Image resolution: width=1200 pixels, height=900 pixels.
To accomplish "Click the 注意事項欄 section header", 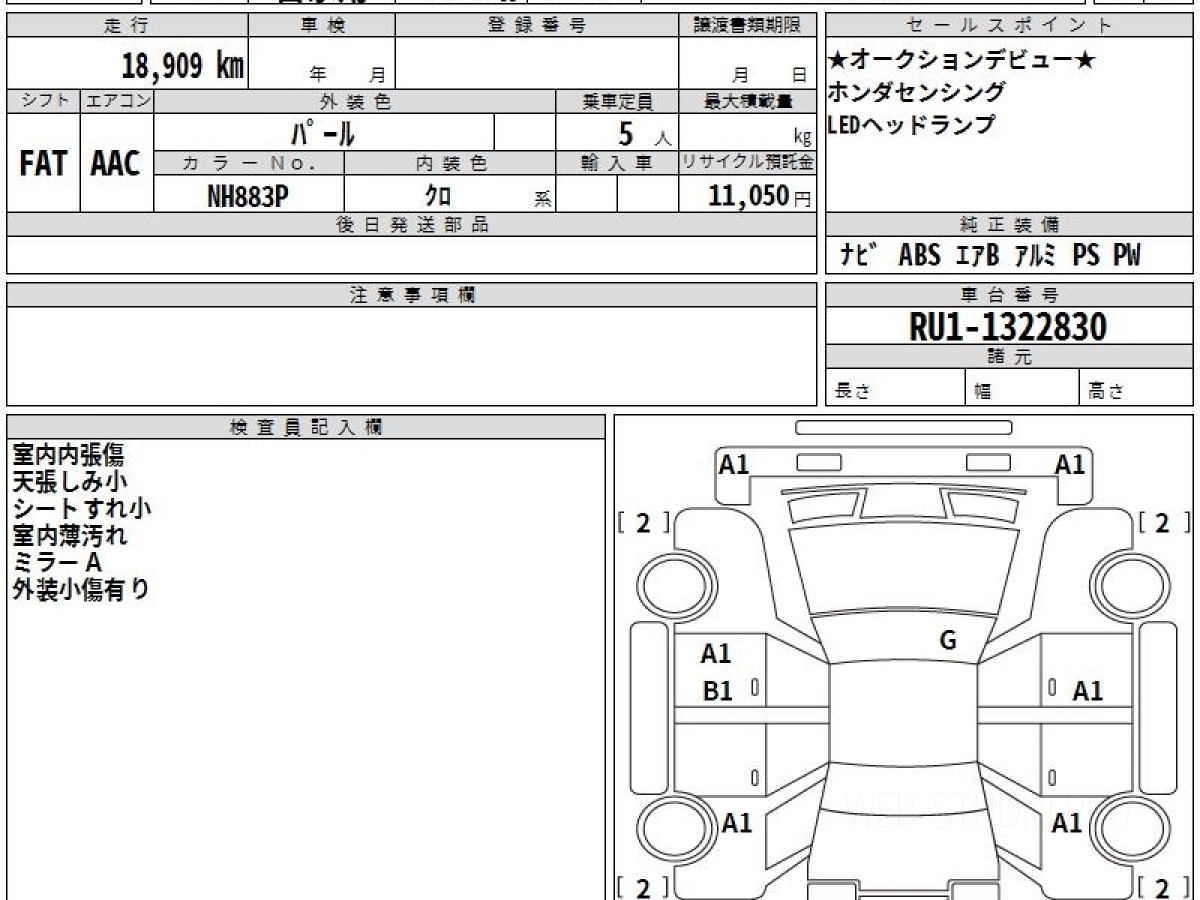I will (x=411, y=295).
